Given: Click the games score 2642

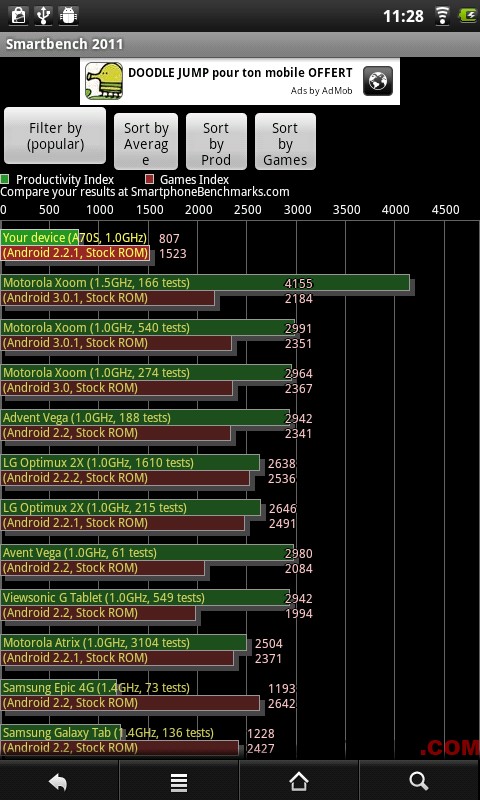Looking at the screenshot, I should click(x=282, y=704).
